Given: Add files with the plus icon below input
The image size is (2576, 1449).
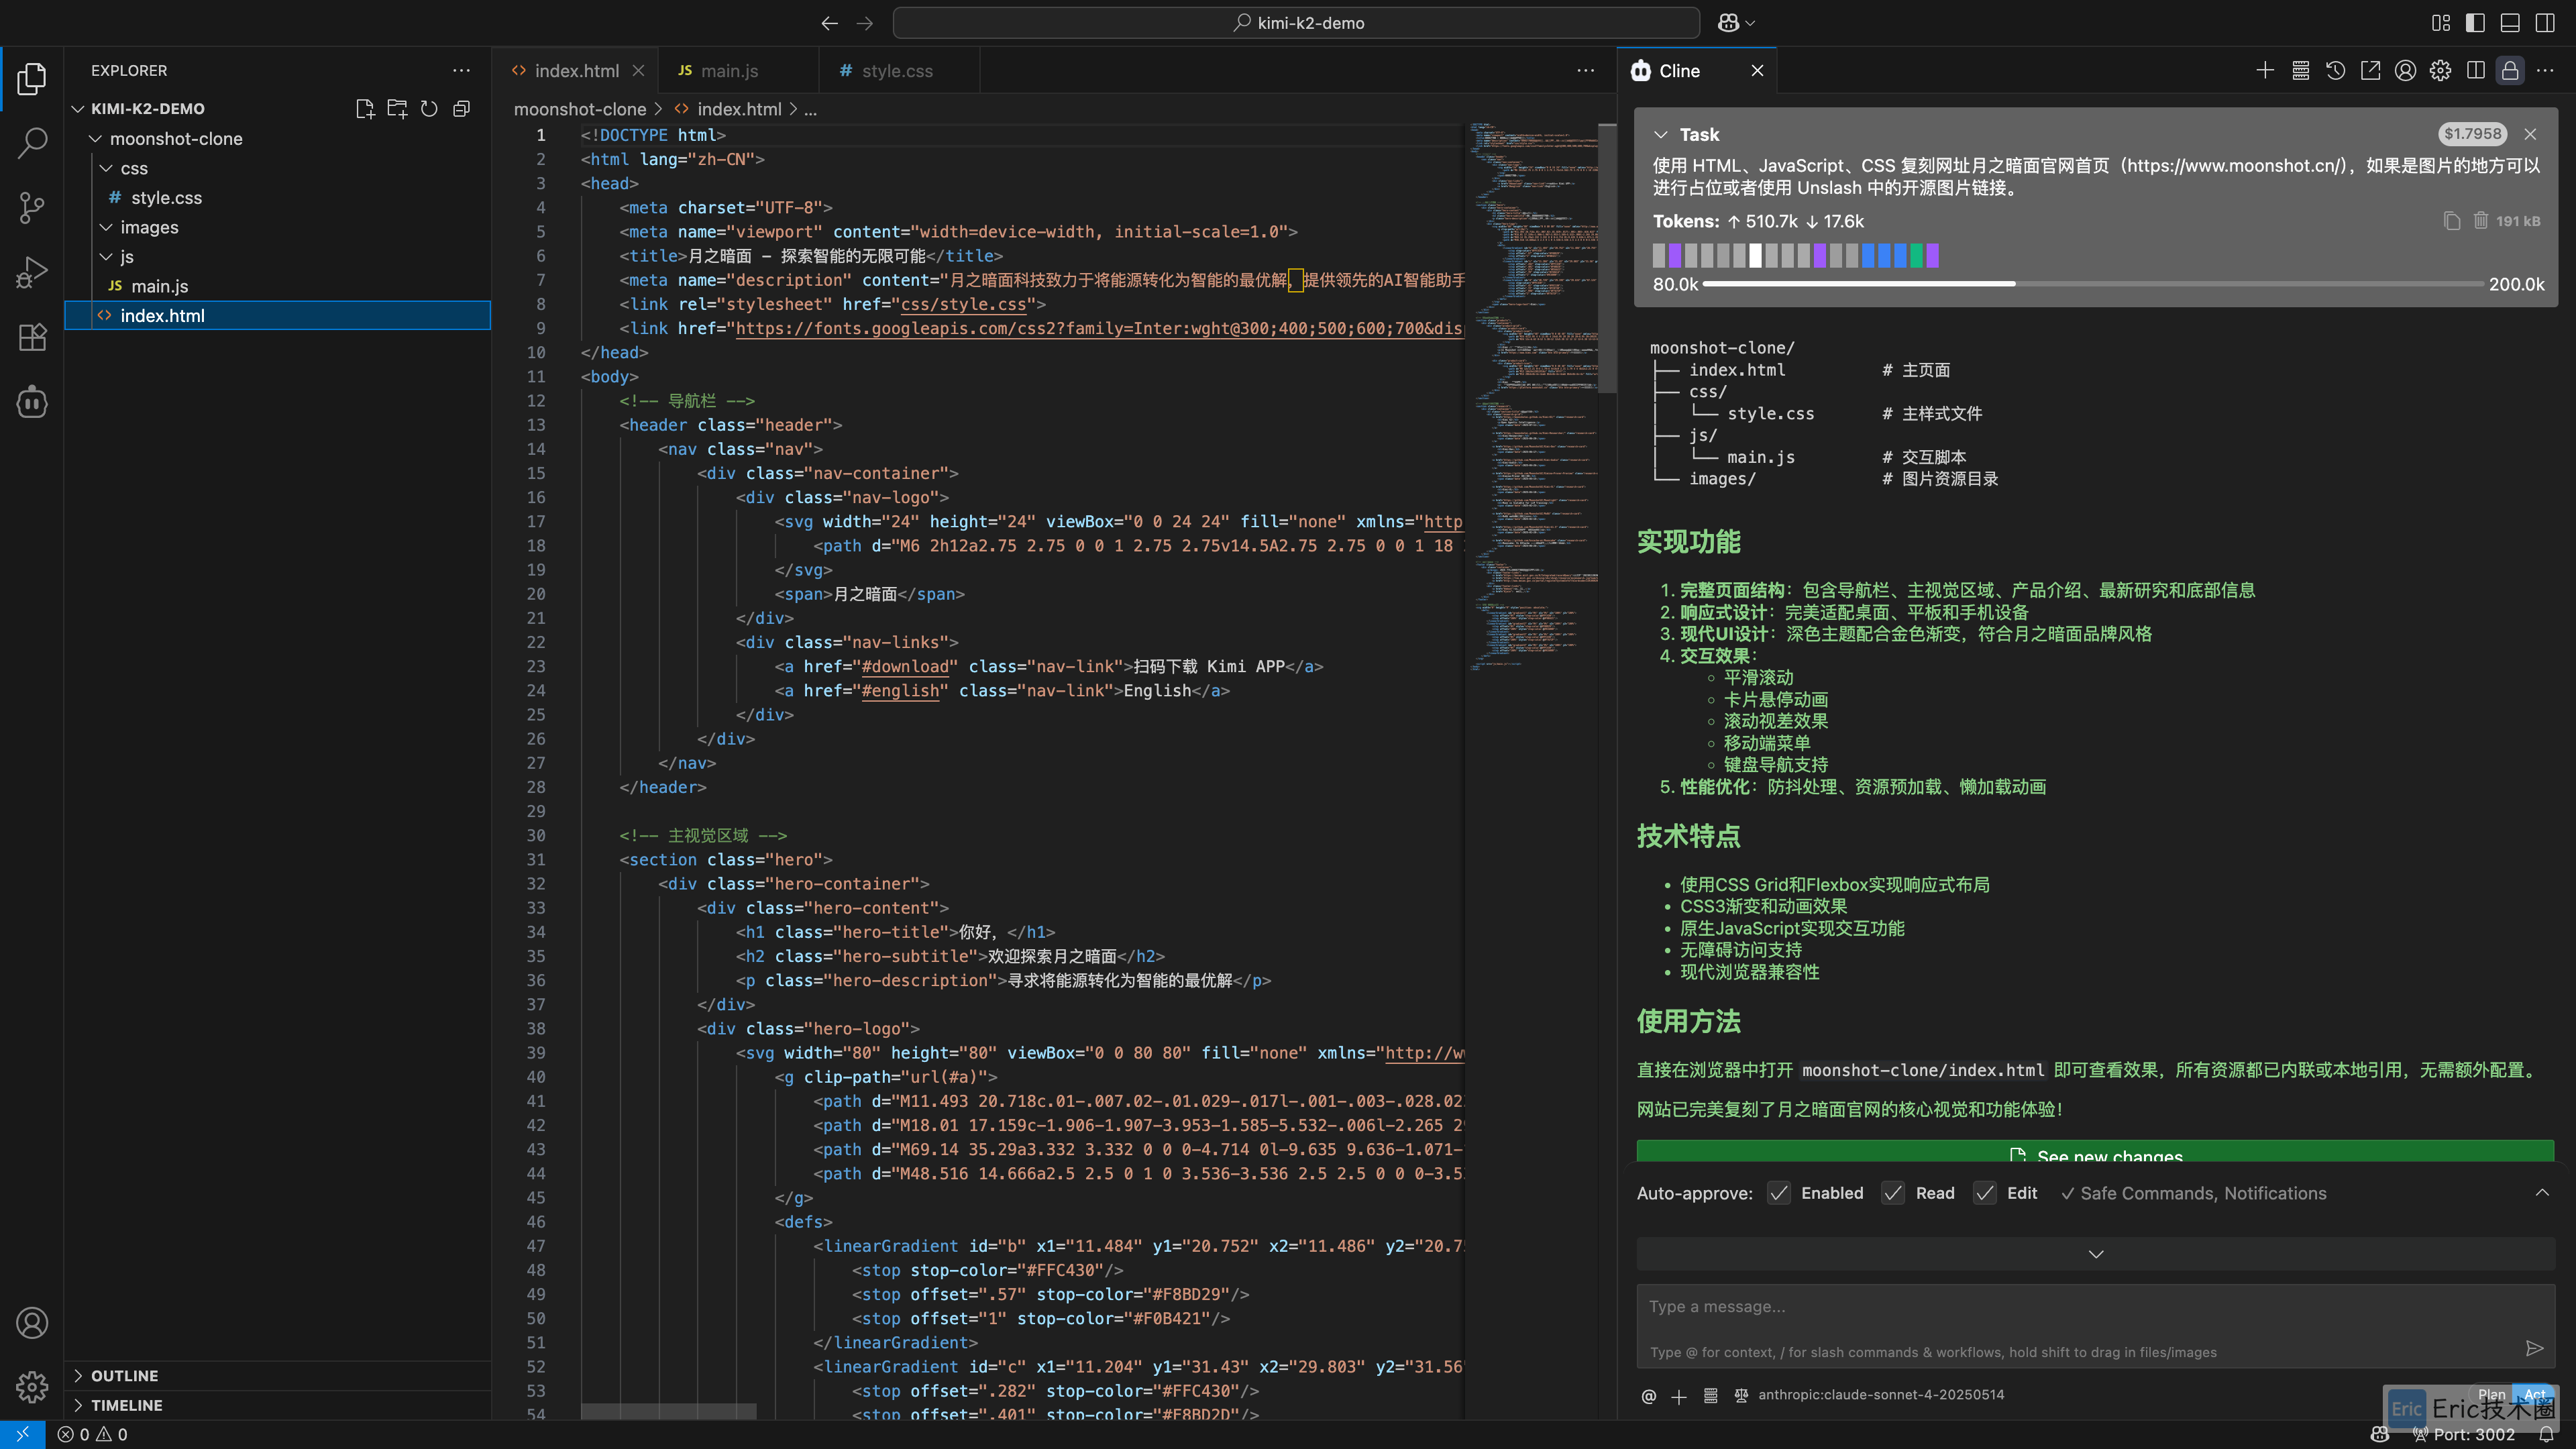Looking at the screenshot, I should point(1679,1396).
